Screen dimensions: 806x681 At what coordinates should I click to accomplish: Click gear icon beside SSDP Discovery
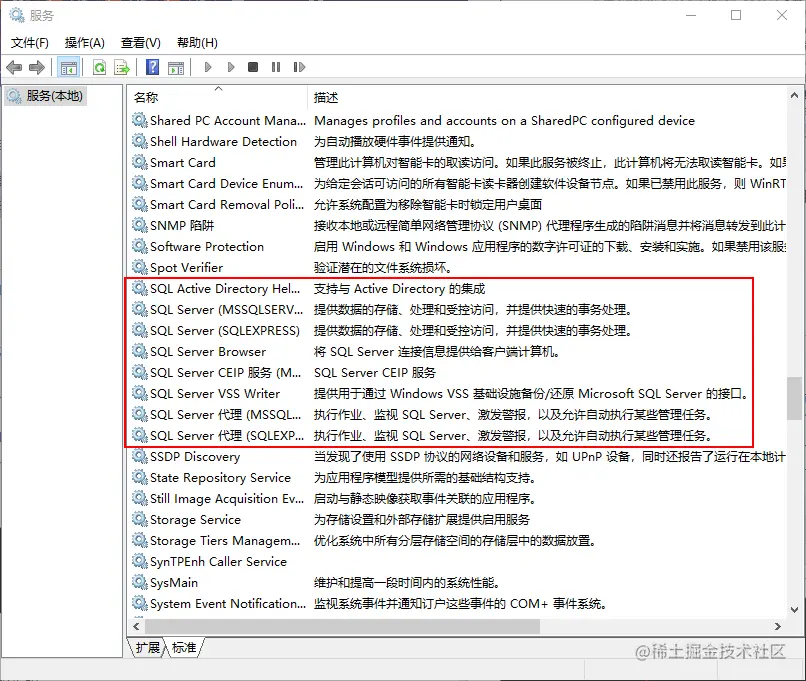tap(140, 456)
